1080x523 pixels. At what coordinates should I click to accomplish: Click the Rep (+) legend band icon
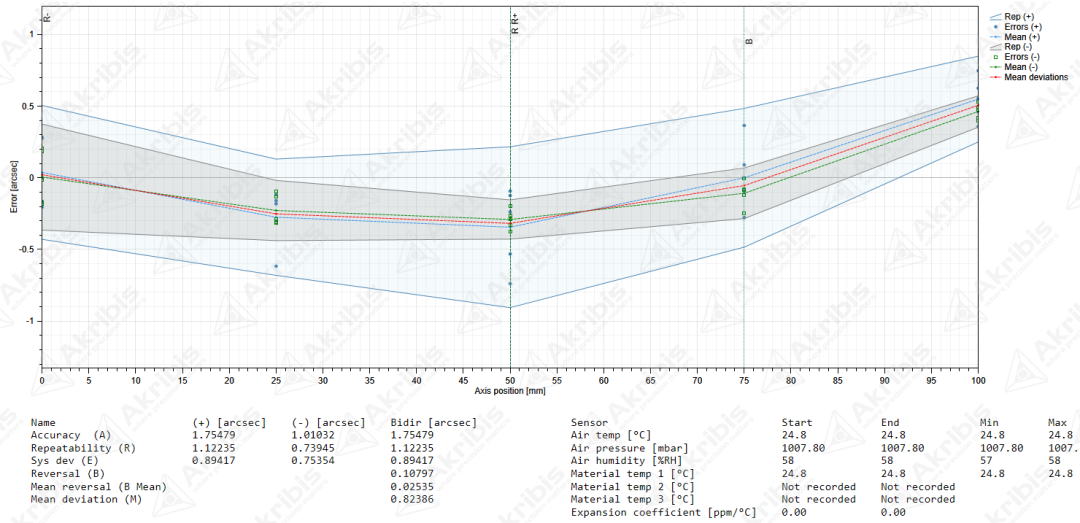pos(995,17)
